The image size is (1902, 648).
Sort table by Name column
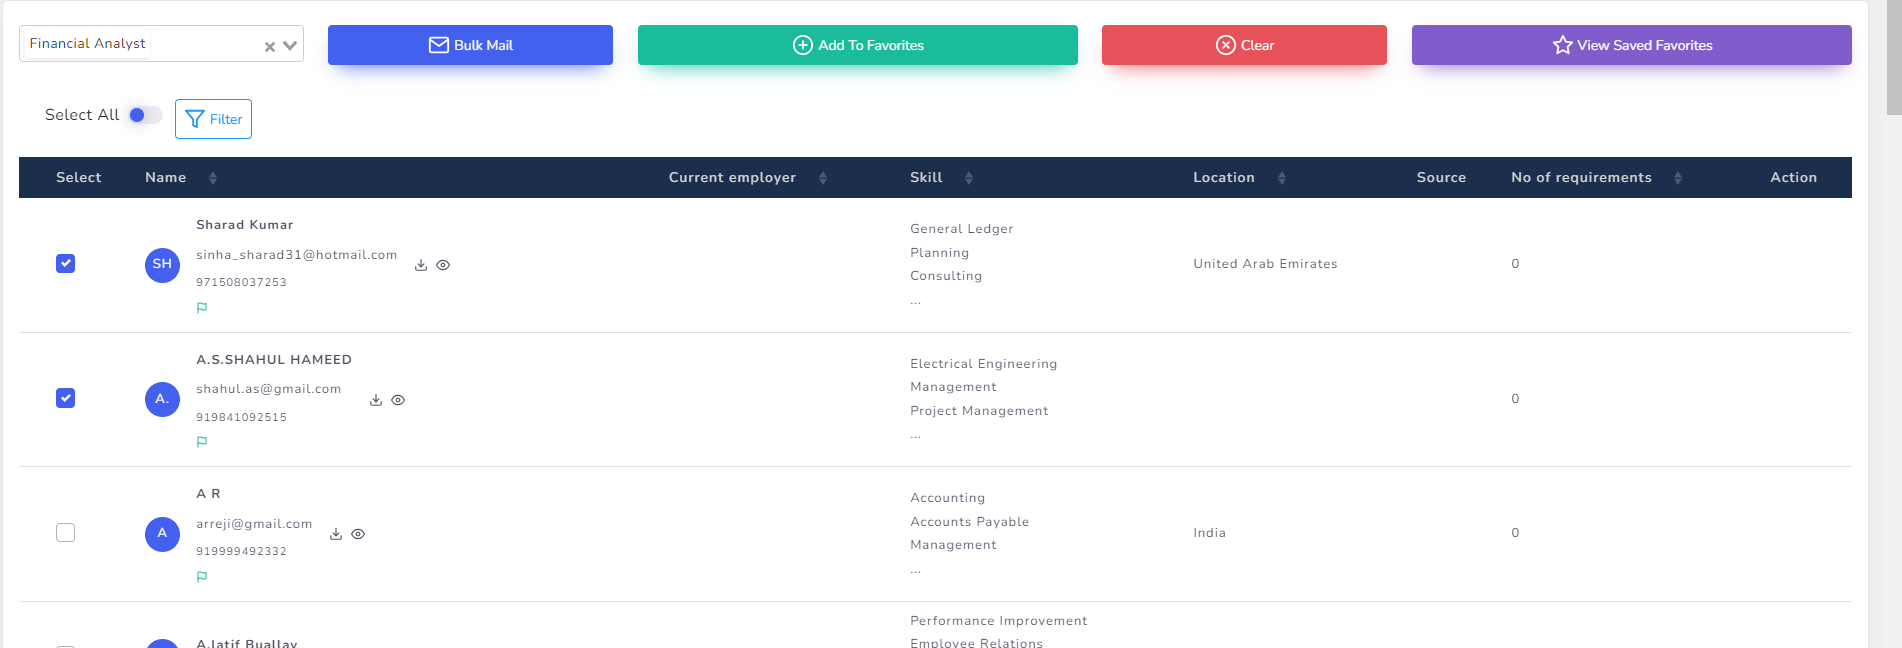point(213,178)
